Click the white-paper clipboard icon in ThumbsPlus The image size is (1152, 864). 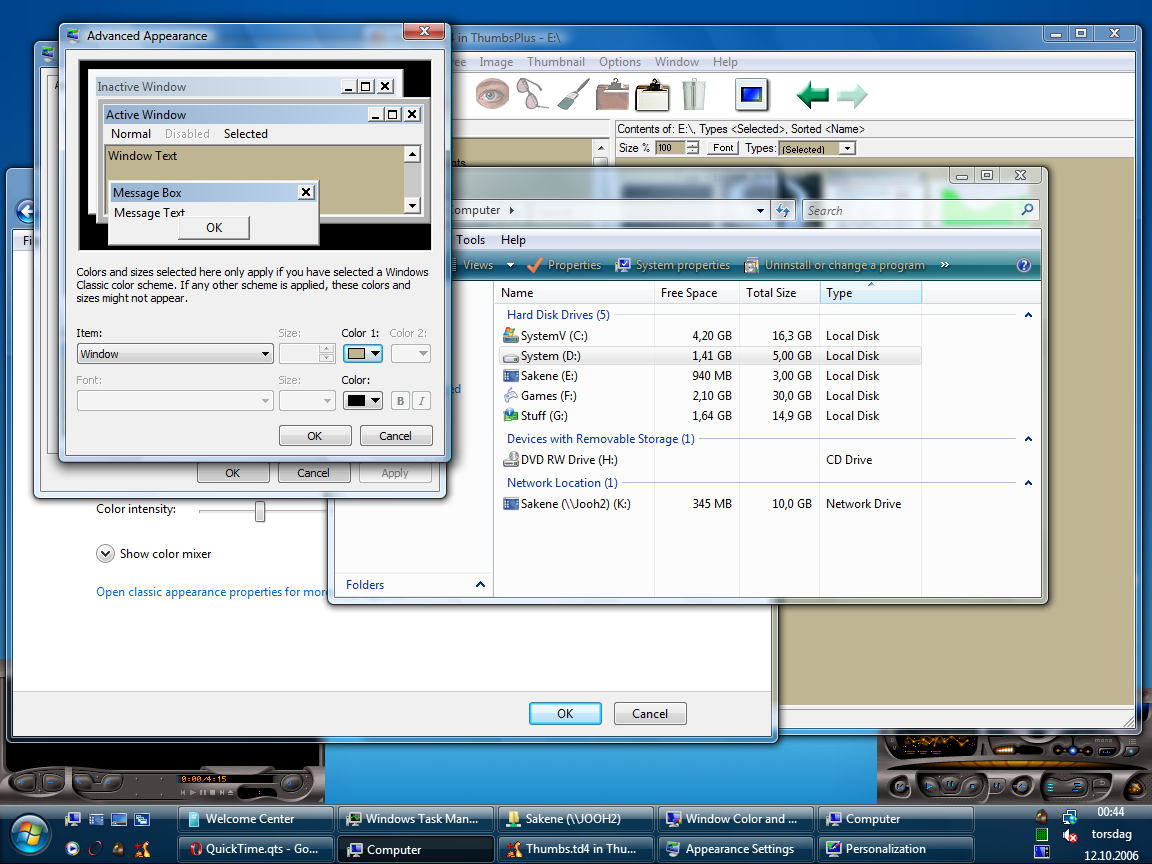652,95
